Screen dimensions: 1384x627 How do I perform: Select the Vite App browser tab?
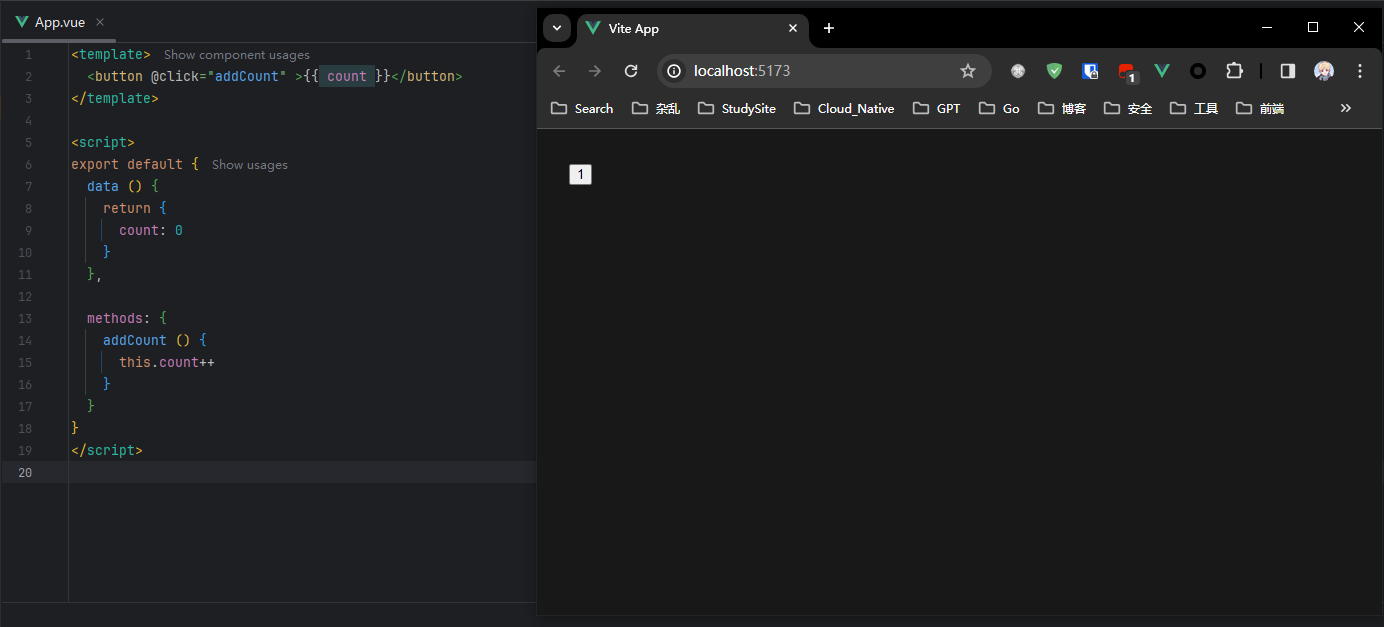point(692,28)
